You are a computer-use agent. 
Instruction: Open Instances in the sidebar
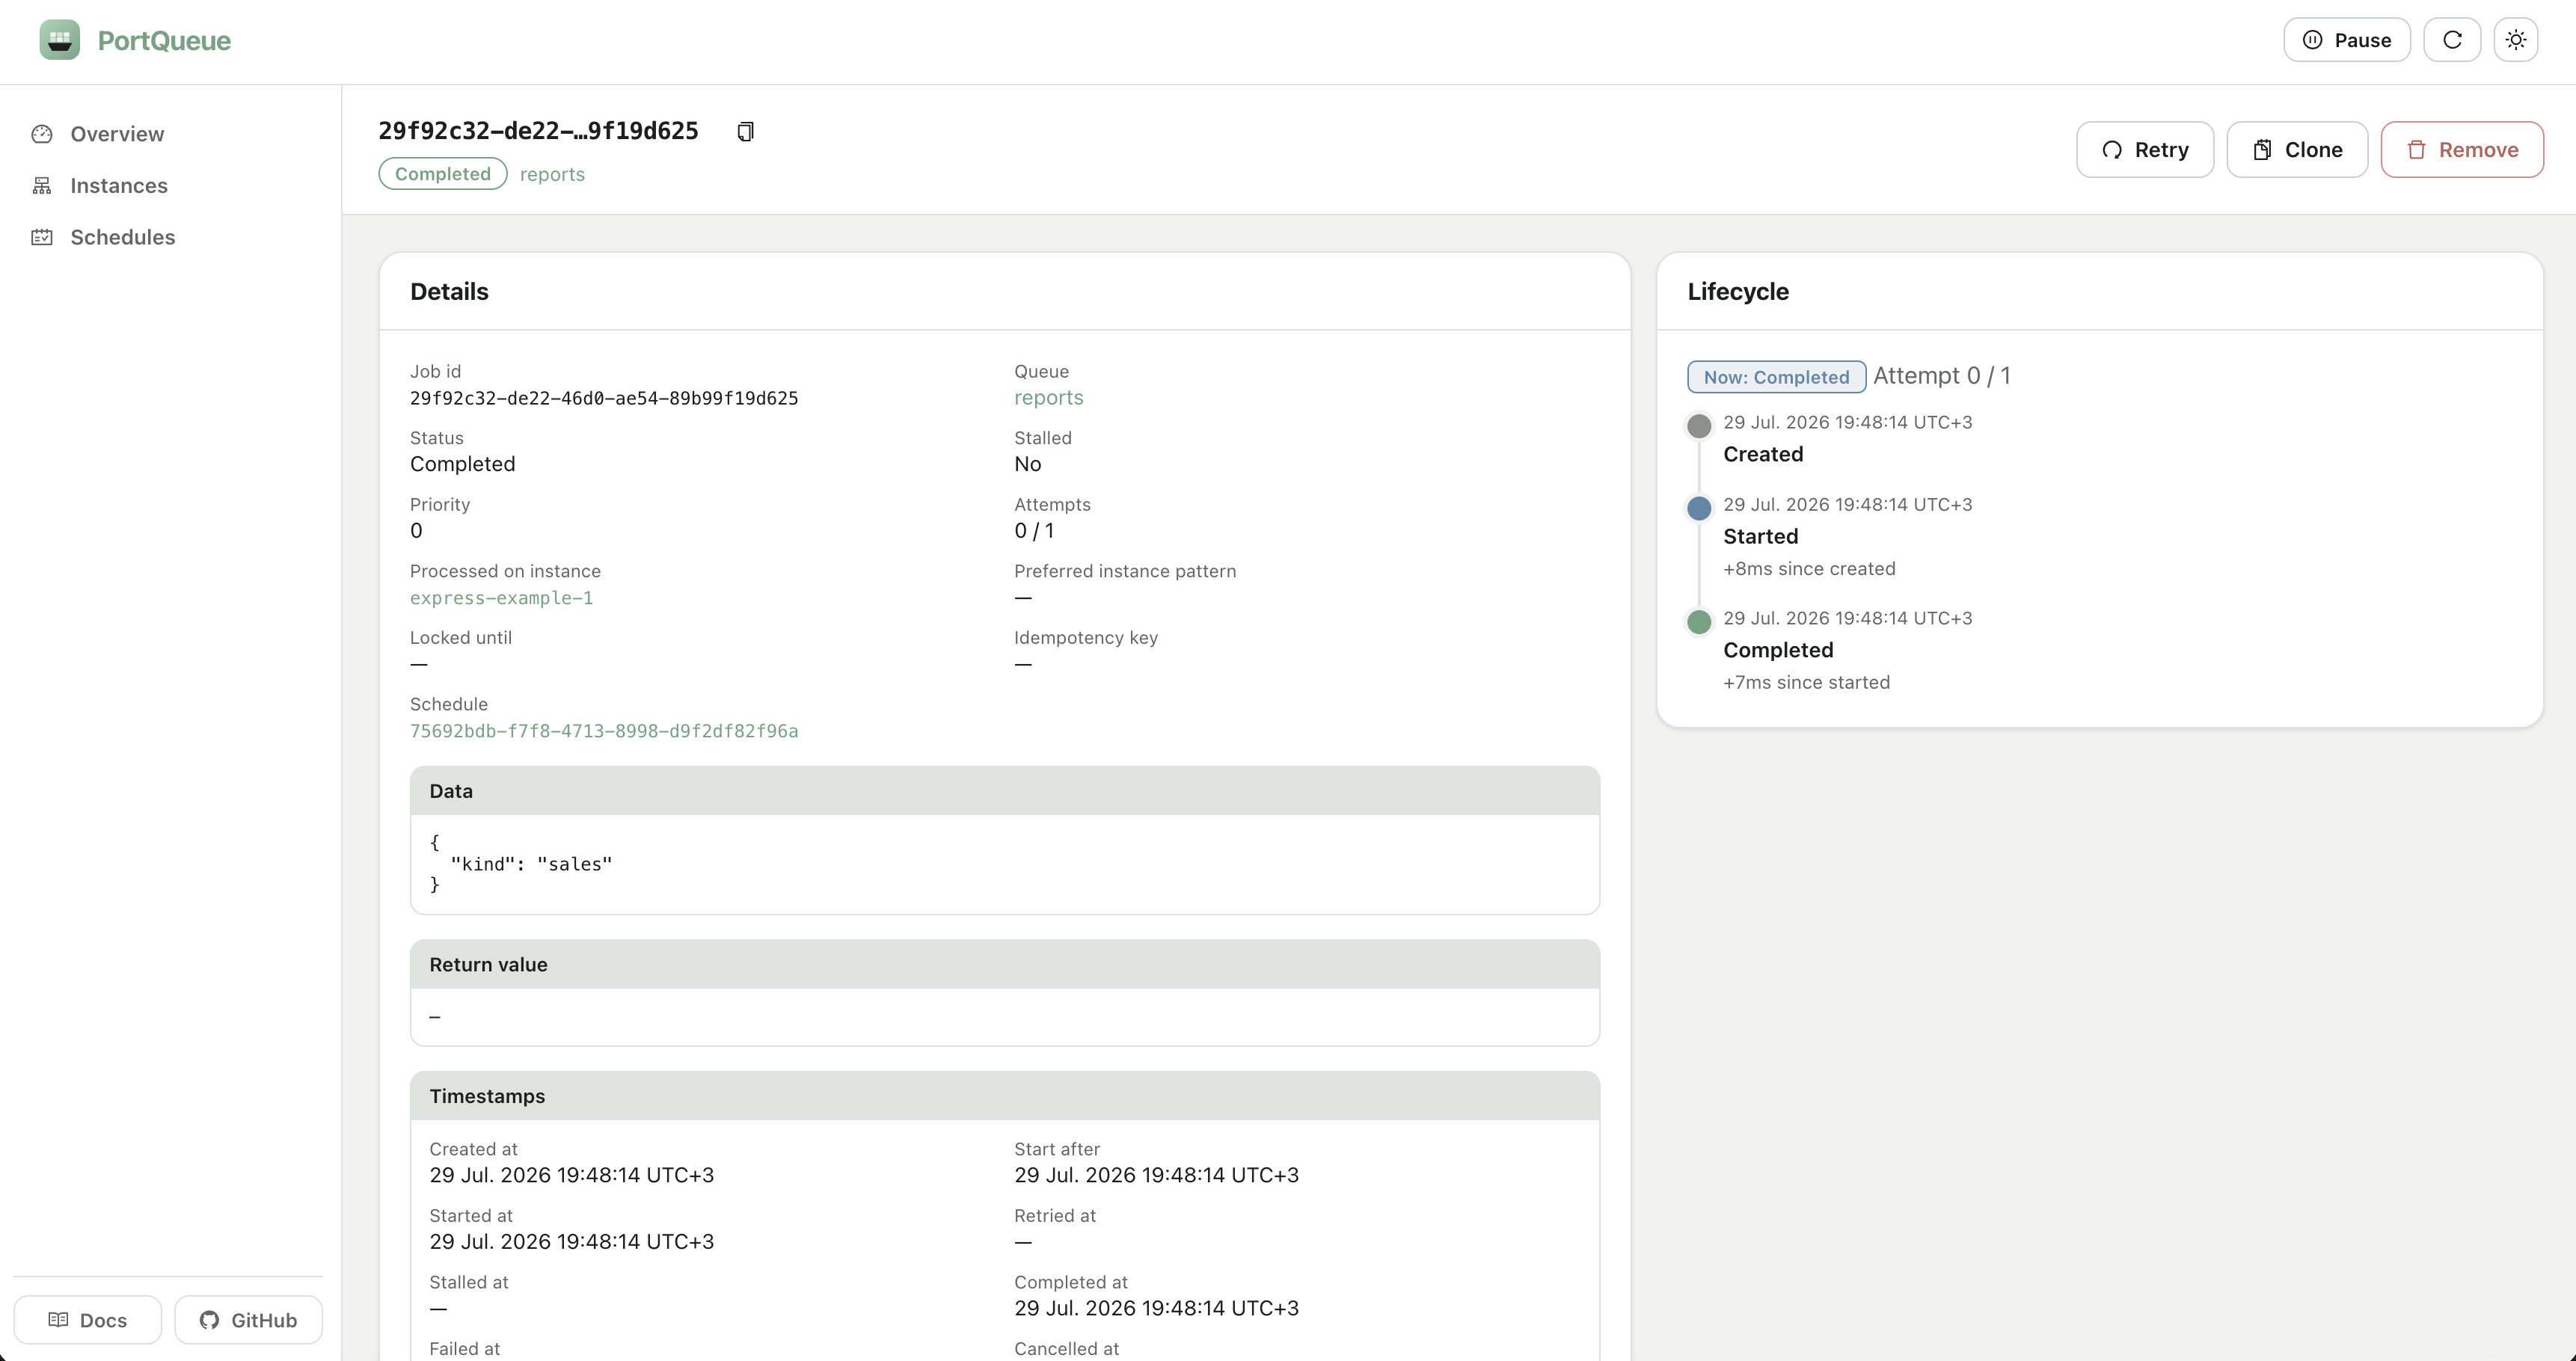click(119, 186)
